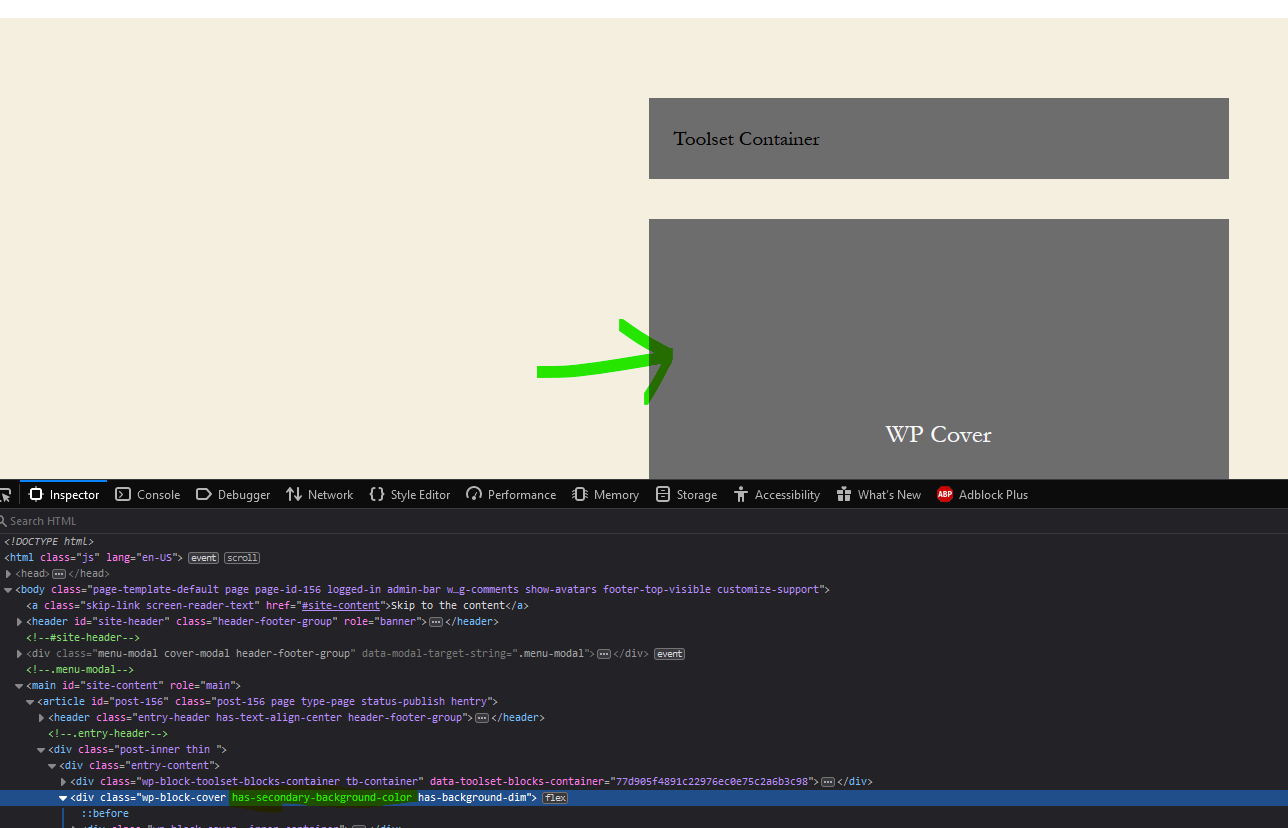Click the event badge on menu-modal div
1288x828 pixels.
[x=670, y=654]
